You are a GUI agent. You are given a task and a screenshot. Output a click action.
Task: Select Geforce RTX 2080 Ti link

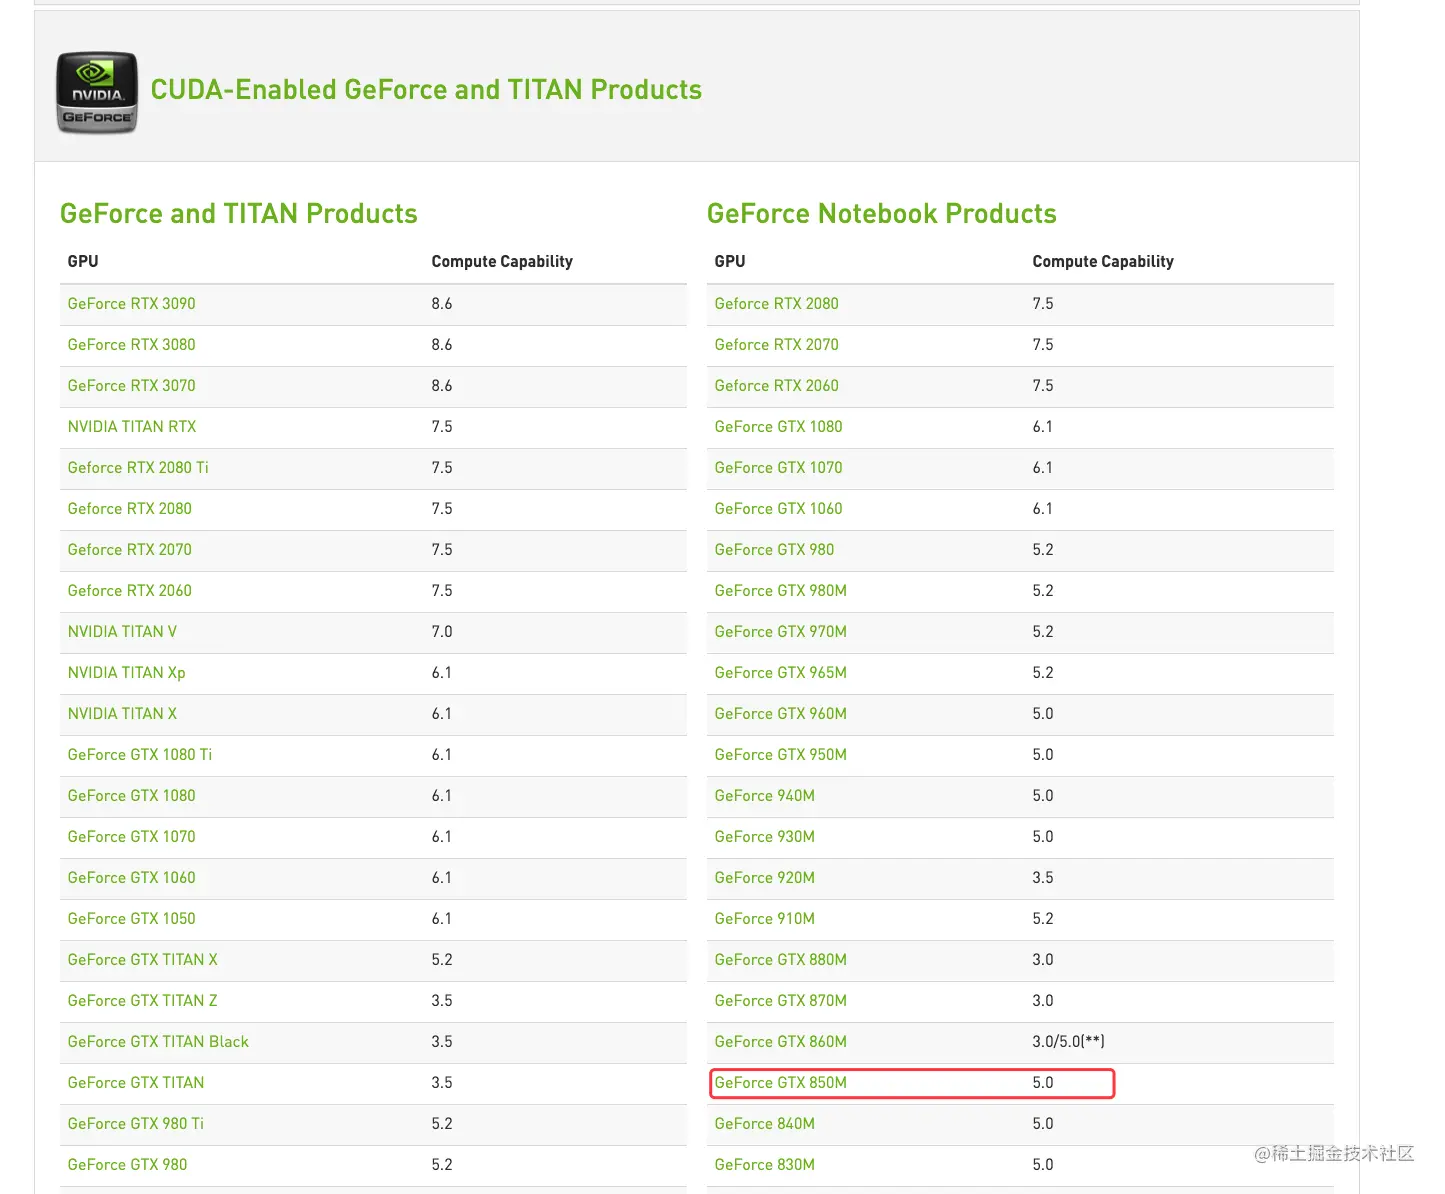[138, 468]
